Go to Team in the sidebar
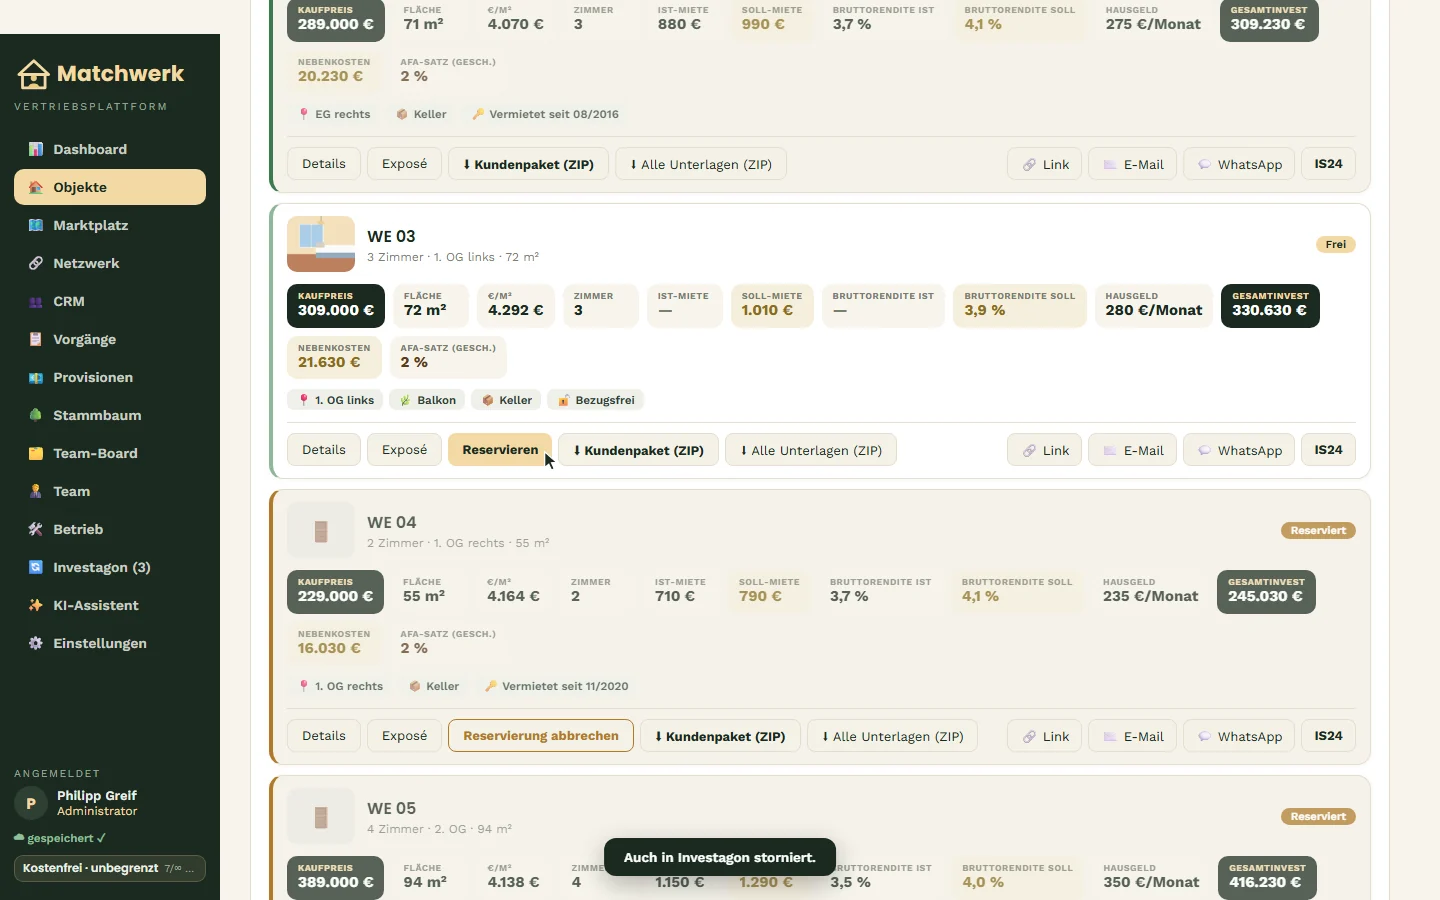This screenshot has width=1440, height=900. tap(110, 491)
